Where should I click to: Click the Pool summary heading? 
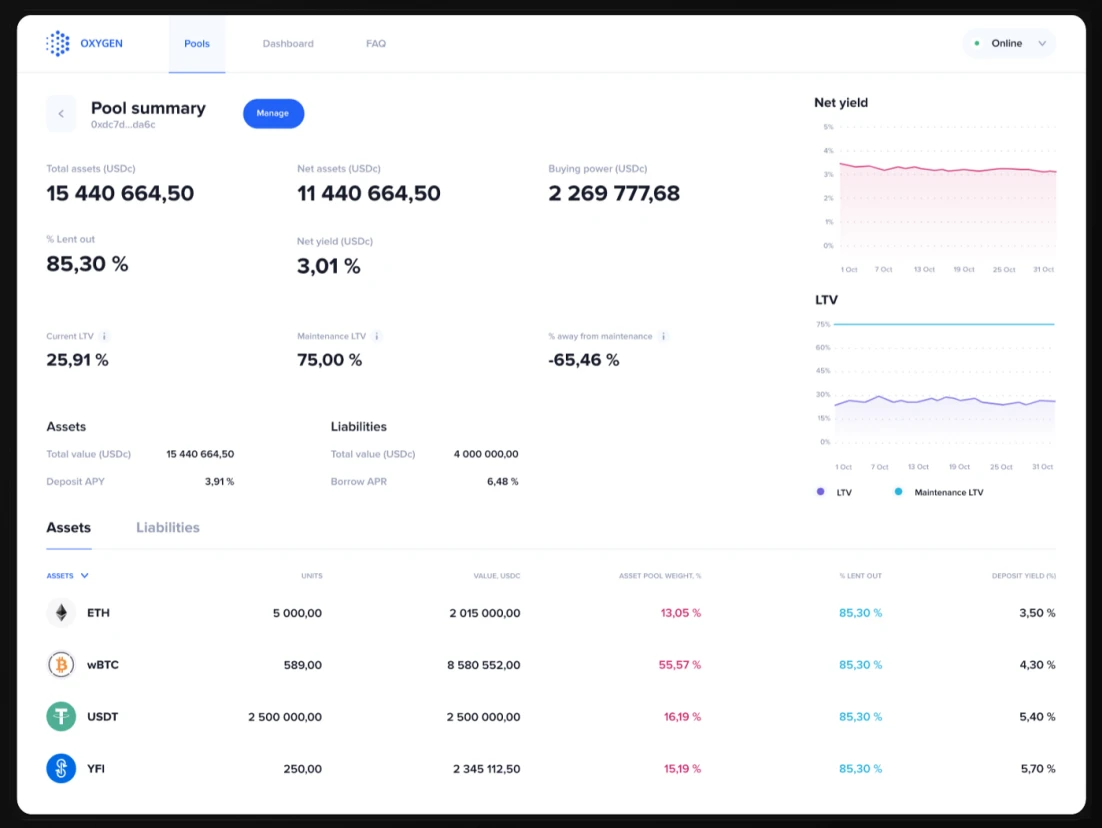pyautogui.click(x=148, y=108)
